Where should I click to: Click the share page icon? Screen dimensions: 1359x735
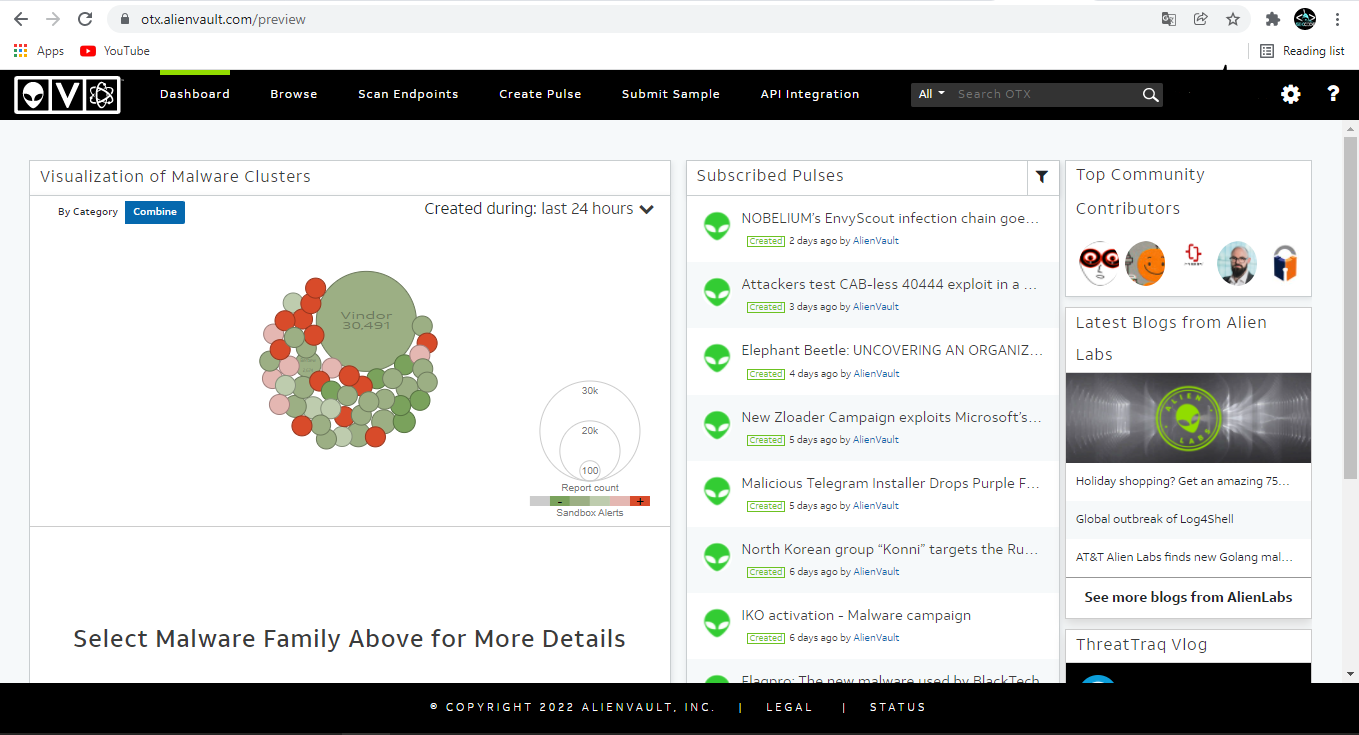click(x=1201, y=19)
